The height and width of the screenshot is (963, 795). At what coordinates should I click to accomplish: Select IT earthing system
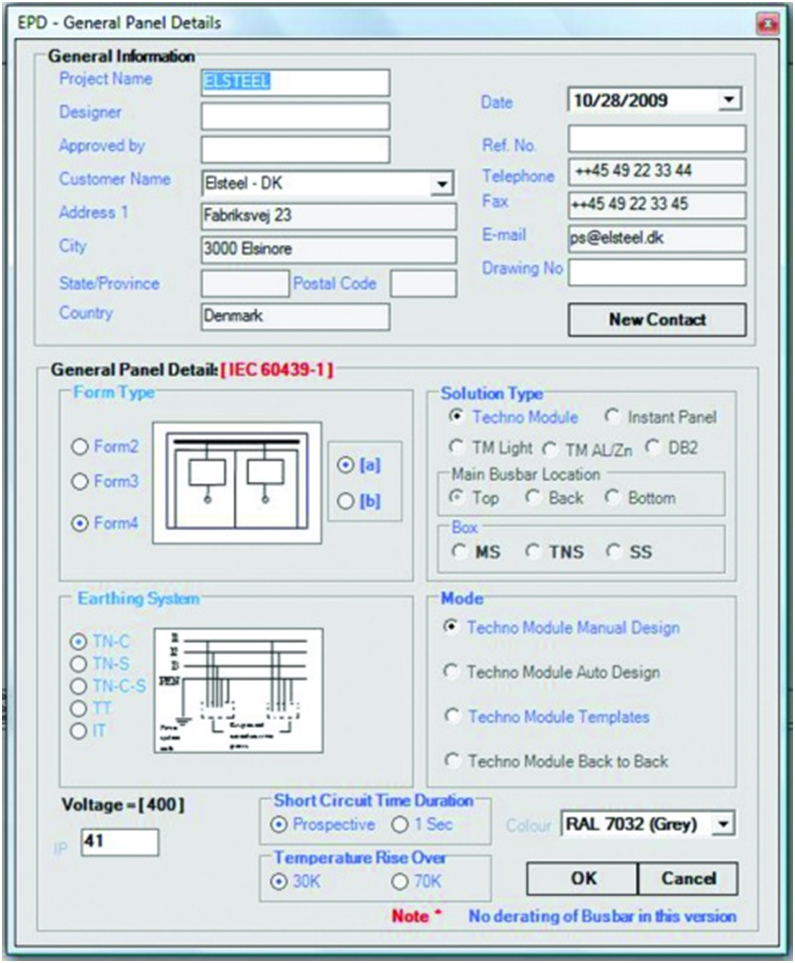(x=79, y=731)
